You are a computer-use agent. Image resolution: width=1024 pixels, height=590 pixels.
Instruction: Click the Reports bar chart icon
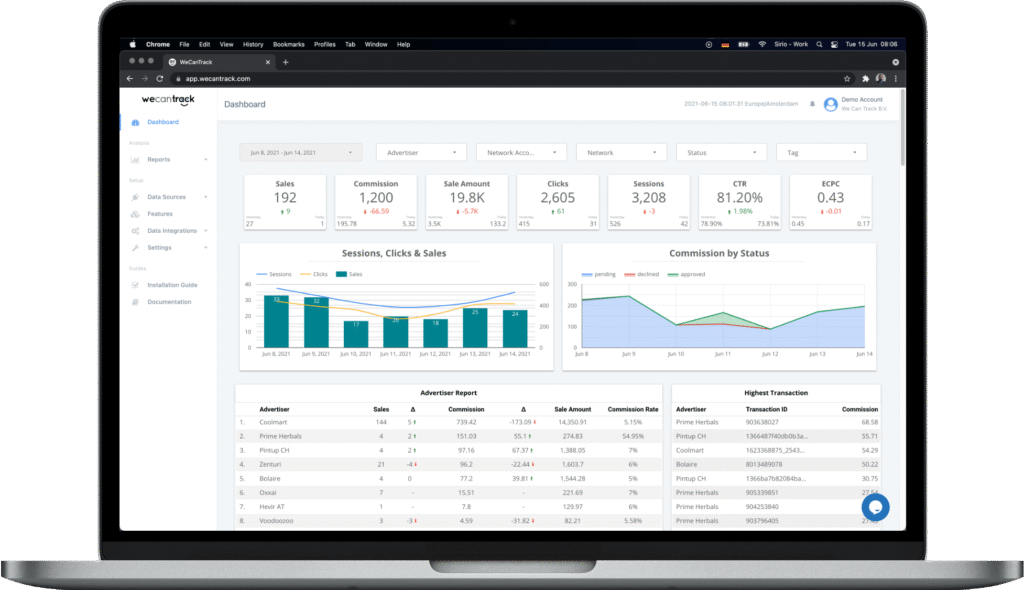click(135, 159)
